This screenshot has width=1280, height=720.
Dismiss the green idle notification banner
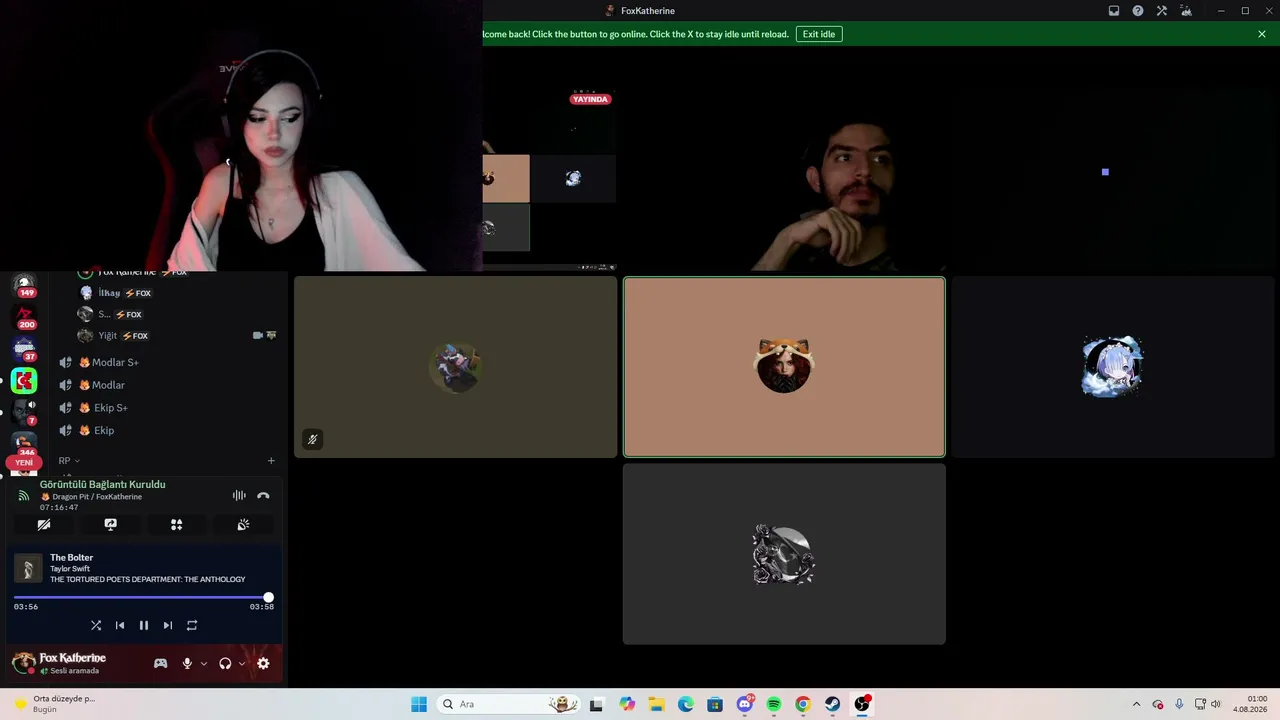[x=1262, y=34]
